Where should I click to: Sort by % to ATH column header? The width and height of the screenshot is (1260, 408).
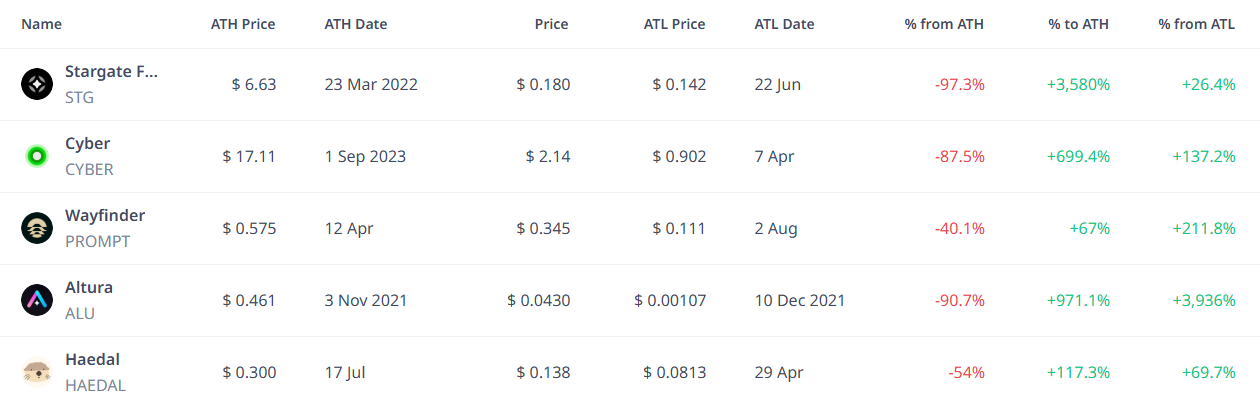click(x=1079, y=24)
